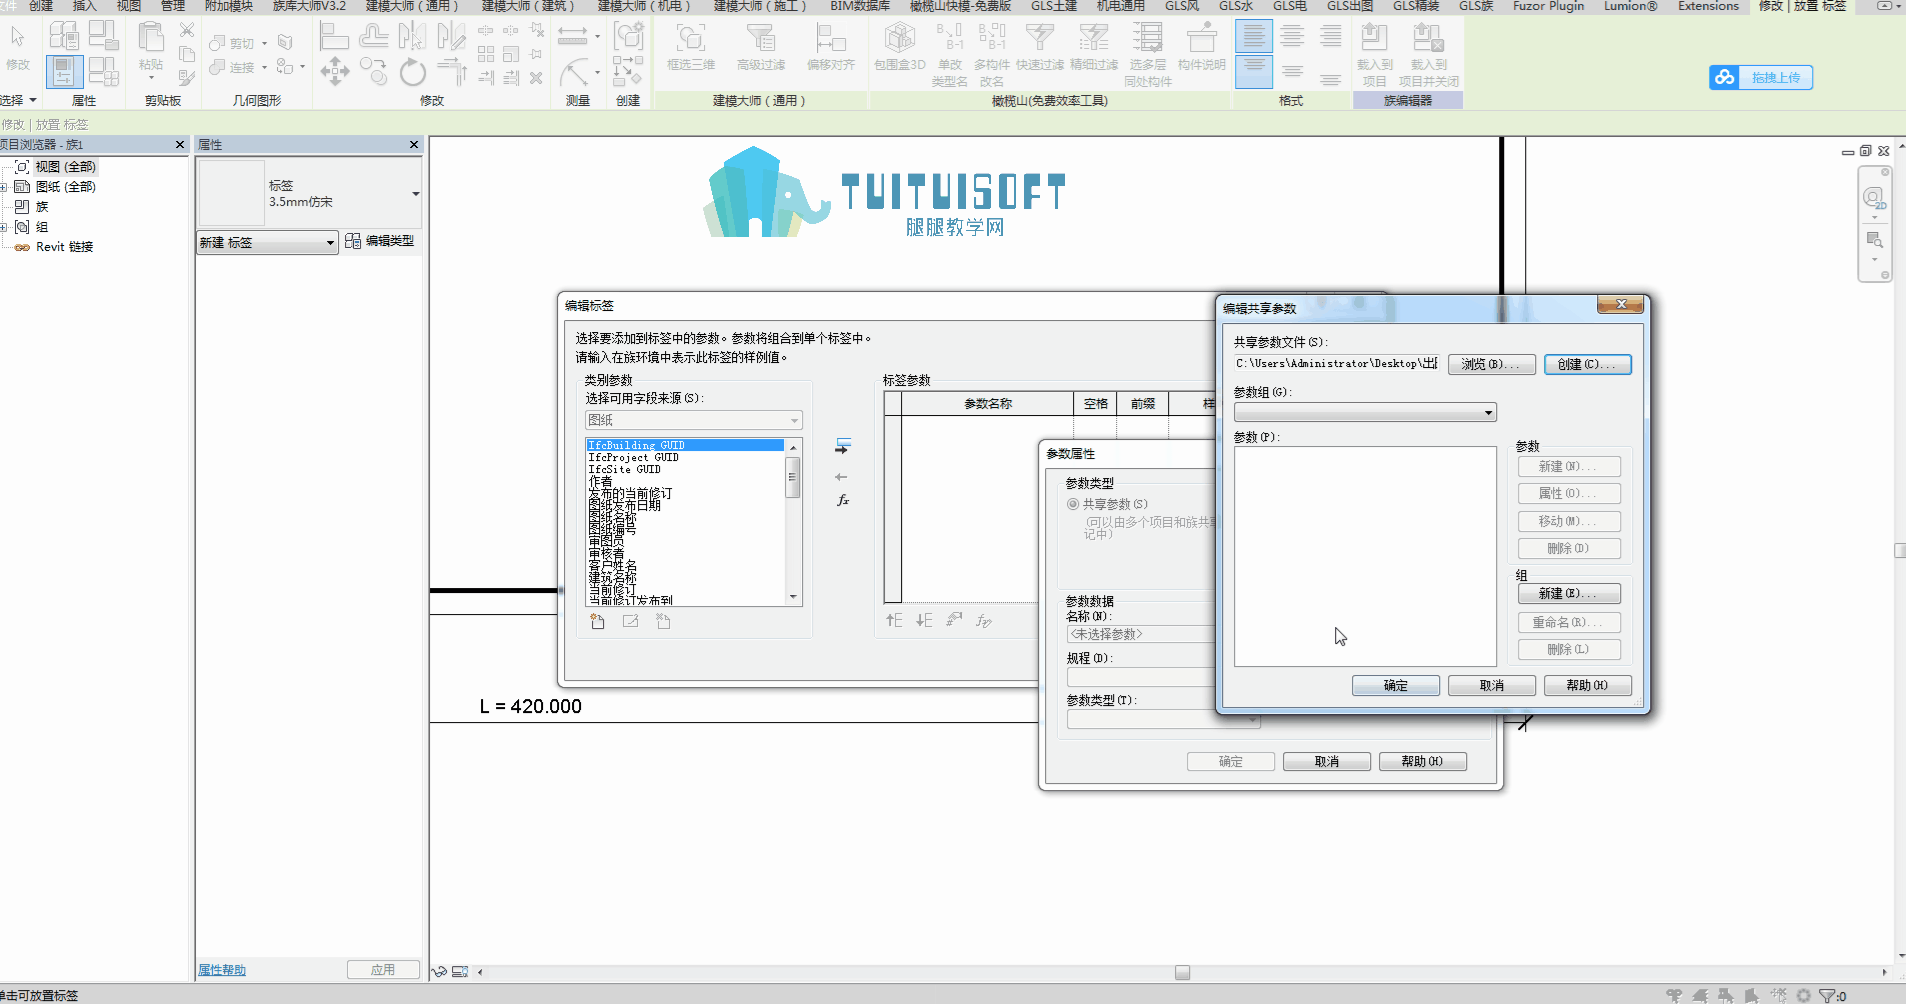Select the 共享参数 radio button
Screen dimensions: 1906x1004
pyautogui.click(x=1073, y=504)
